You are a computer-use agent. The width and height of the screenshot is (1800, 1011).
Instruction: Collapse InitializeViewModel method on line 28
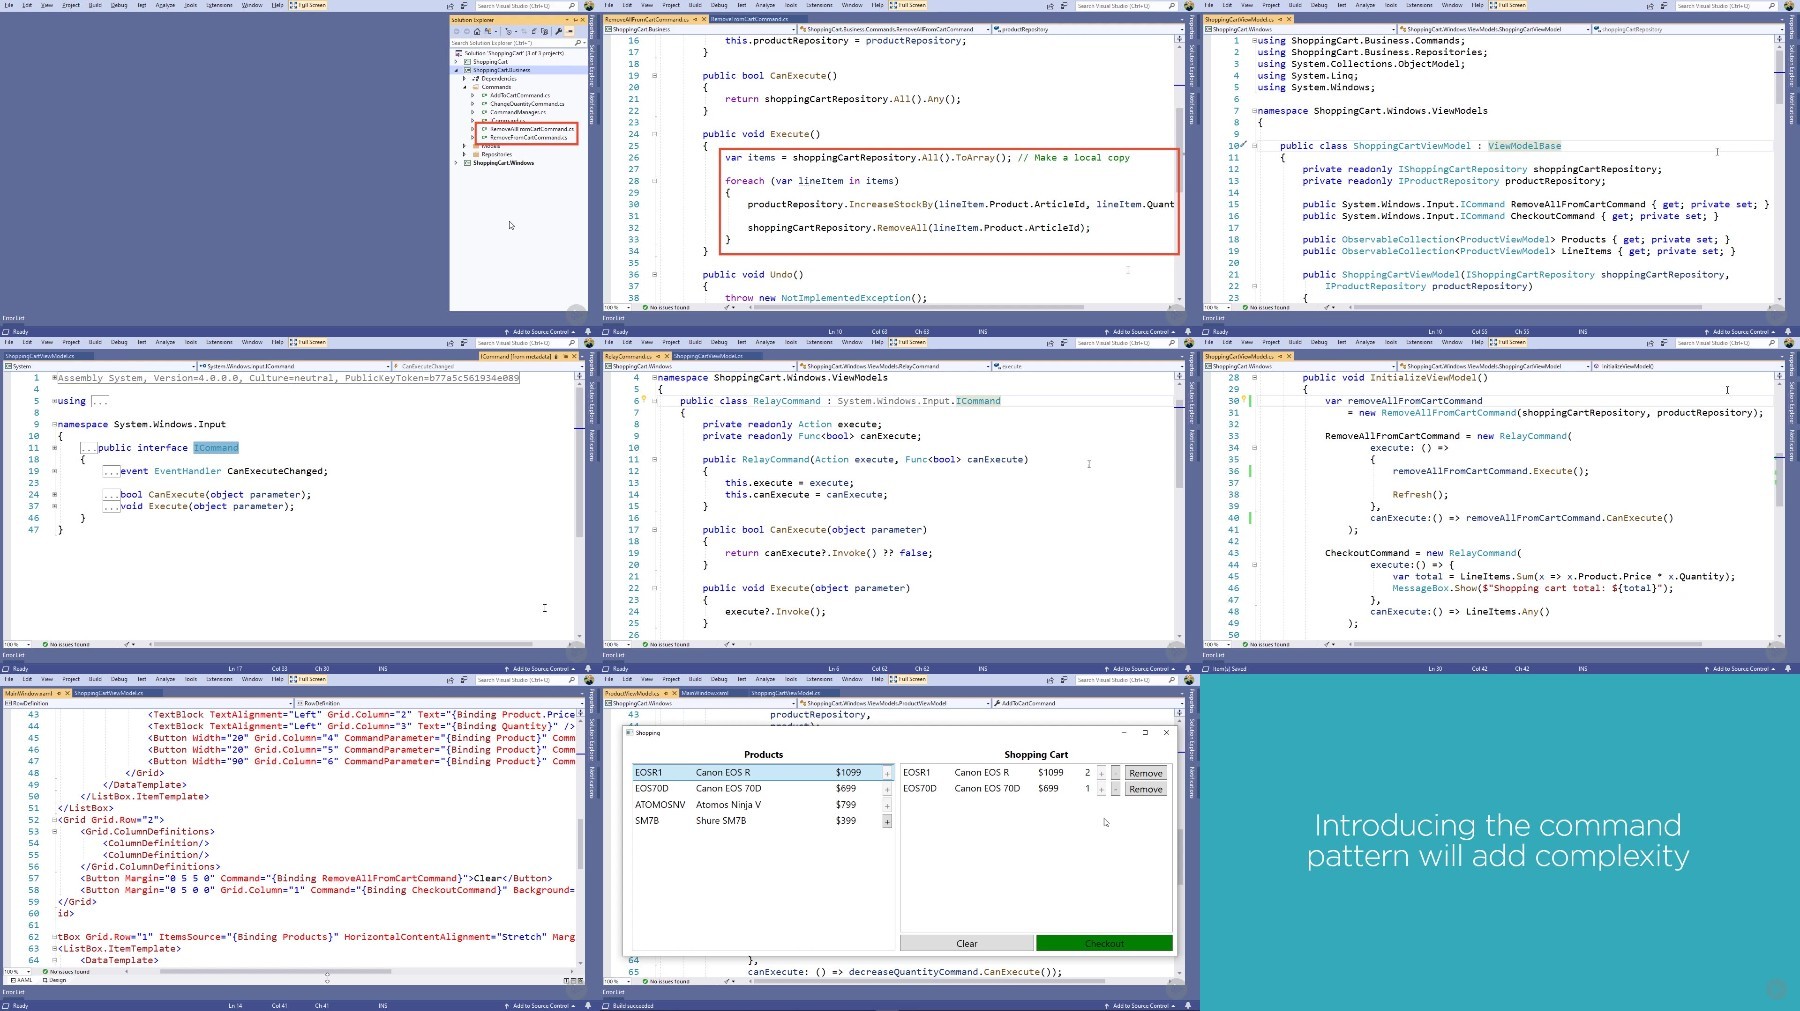click(1254, 378)
